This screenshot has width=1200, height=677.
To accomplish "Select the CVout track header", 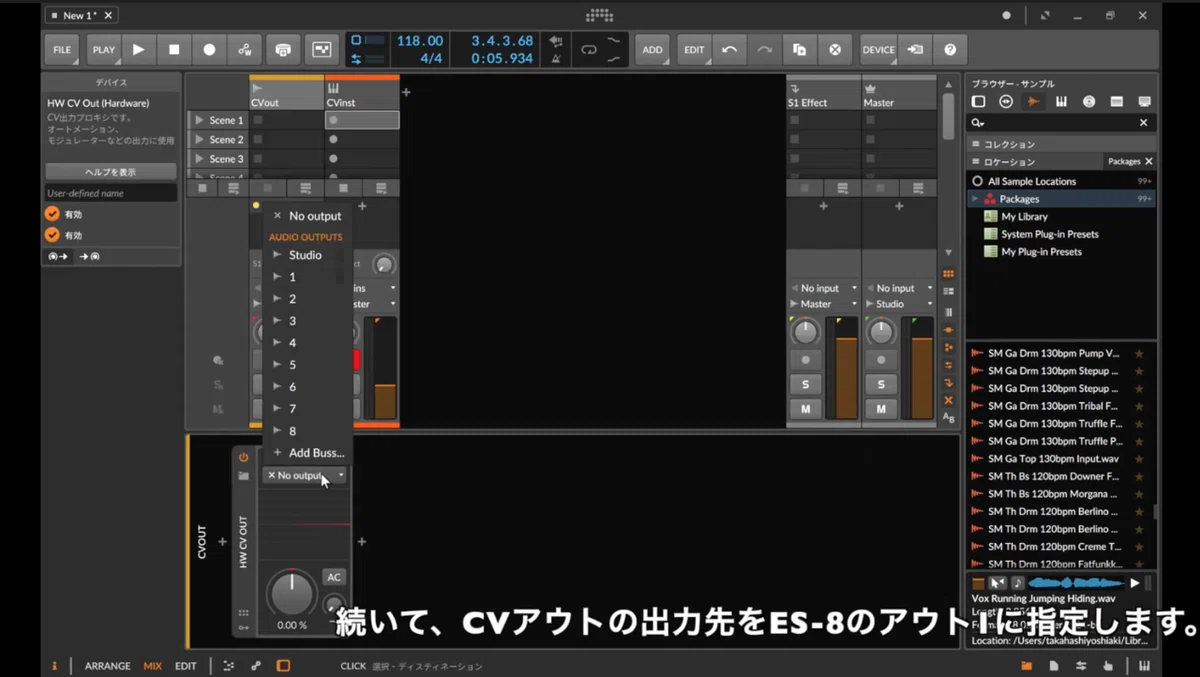I will [286, 95].
